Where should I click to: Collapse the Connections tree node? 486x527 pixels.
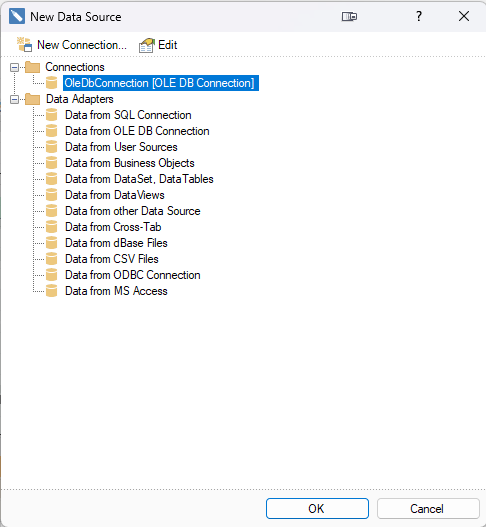tap(14, 68)
